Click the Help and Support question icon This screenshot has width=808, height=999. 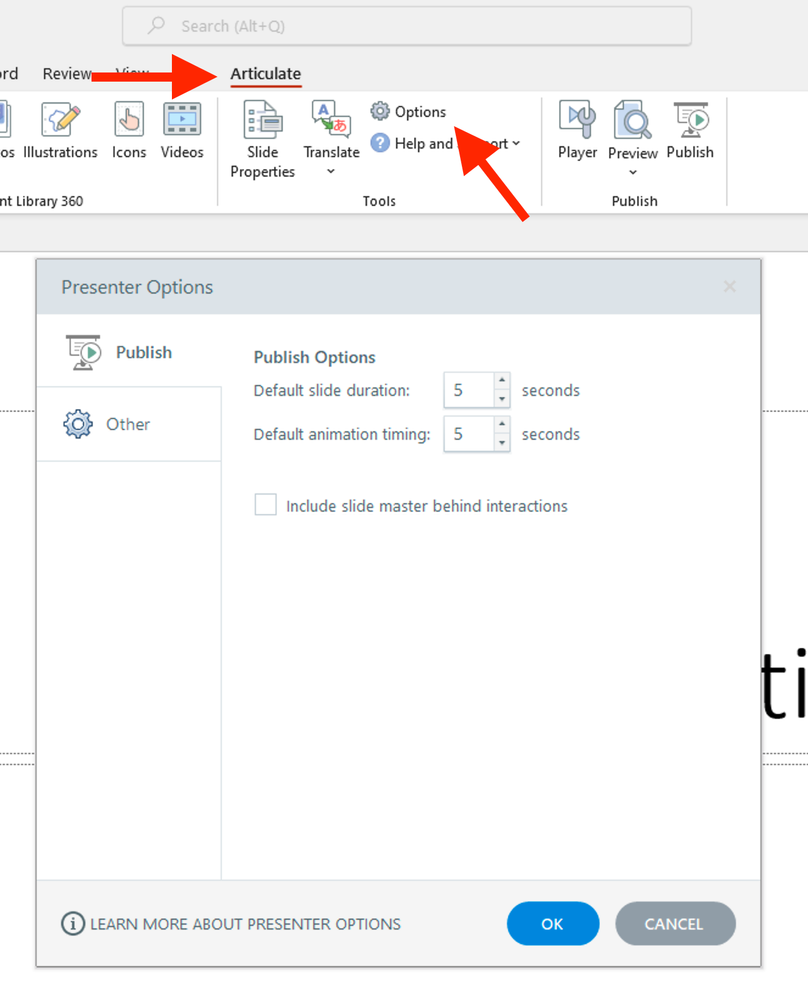coord(380,143)
